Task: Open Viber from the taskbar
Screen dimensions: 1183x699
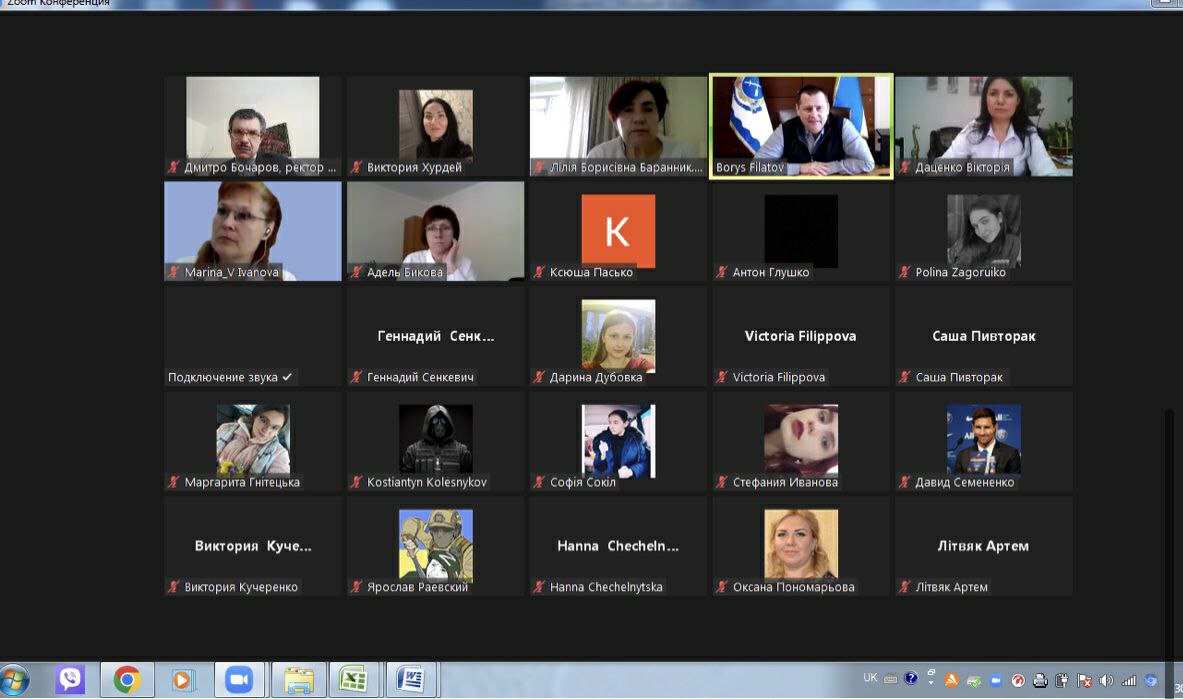Action: (70, 680)
